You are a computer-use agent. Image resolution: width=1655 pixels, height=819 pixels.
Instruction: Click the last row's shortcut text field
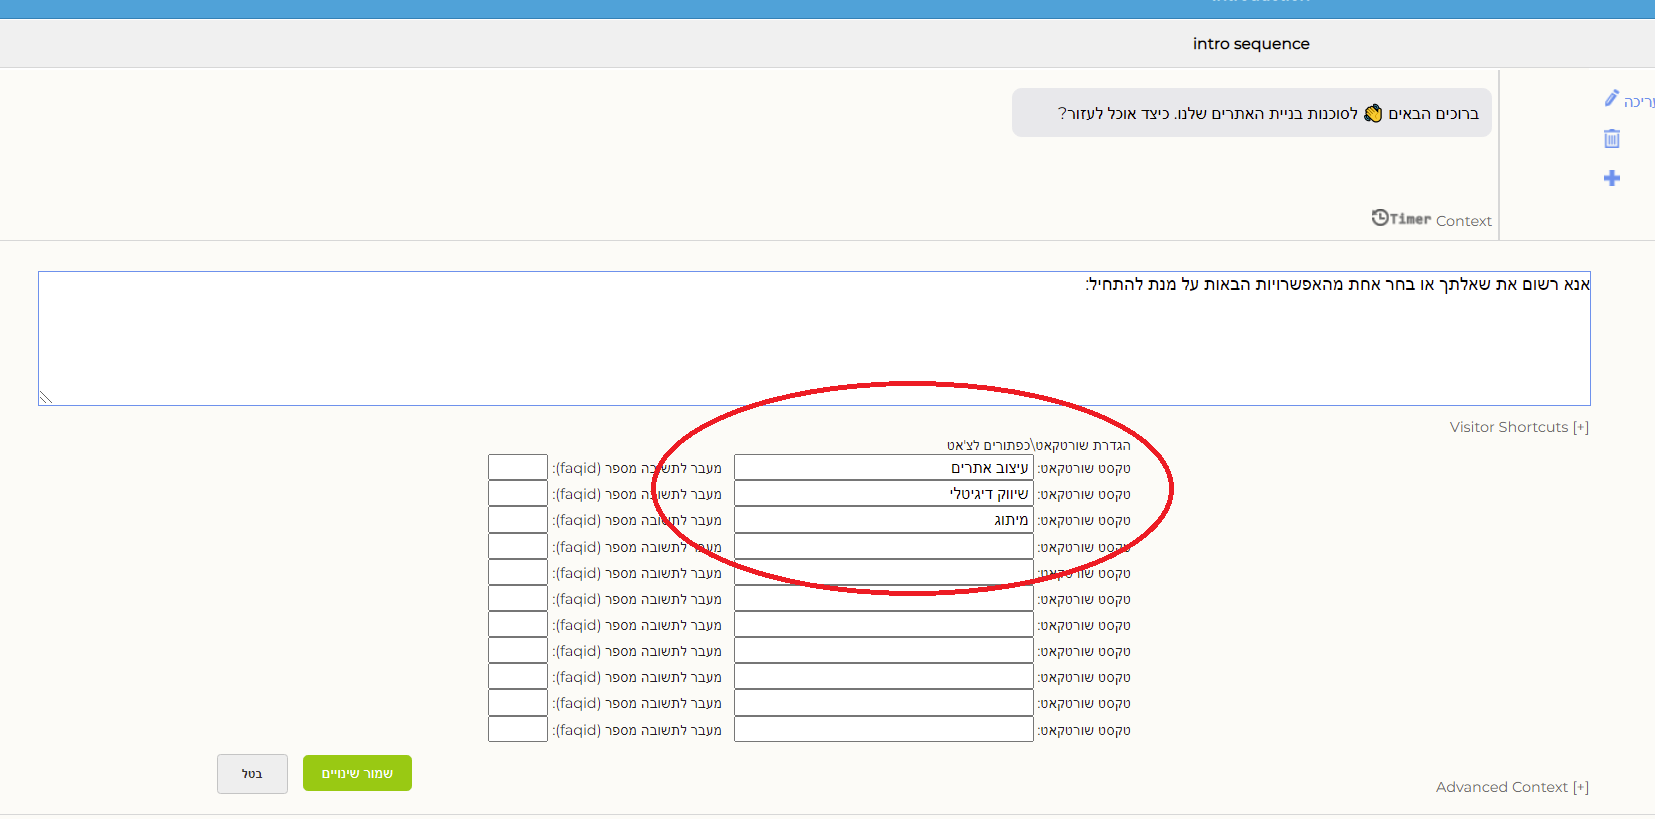(x=884, y=730)
